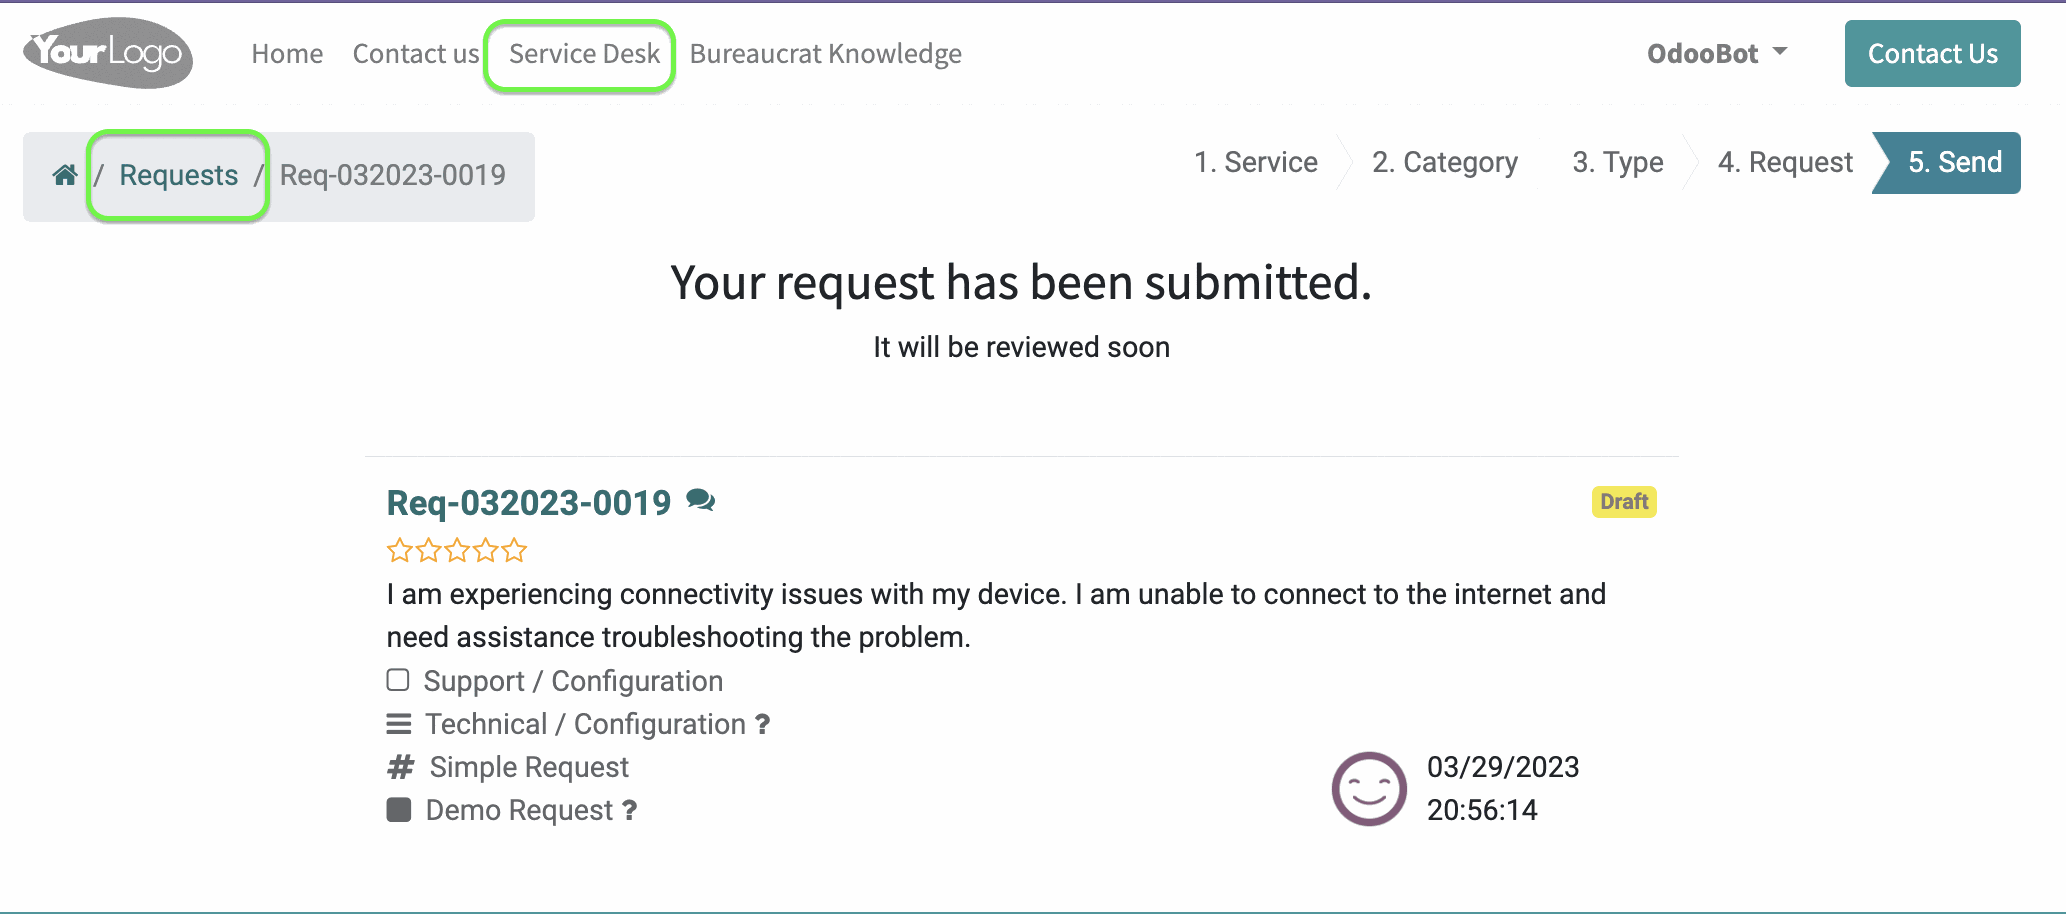Expand the OdooBot user dropdown
The width and height of the screenshot is (2066, 914).
[x=1717, y=54]
